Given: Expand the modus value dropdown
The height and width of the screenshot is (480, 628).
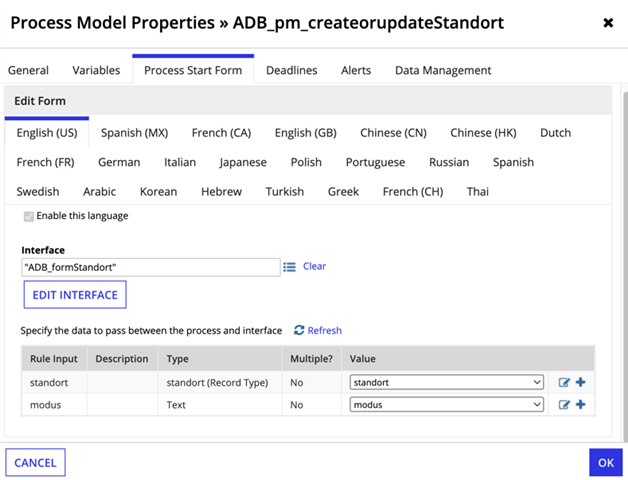Looking at the screenshot, I should click(447, 405).
